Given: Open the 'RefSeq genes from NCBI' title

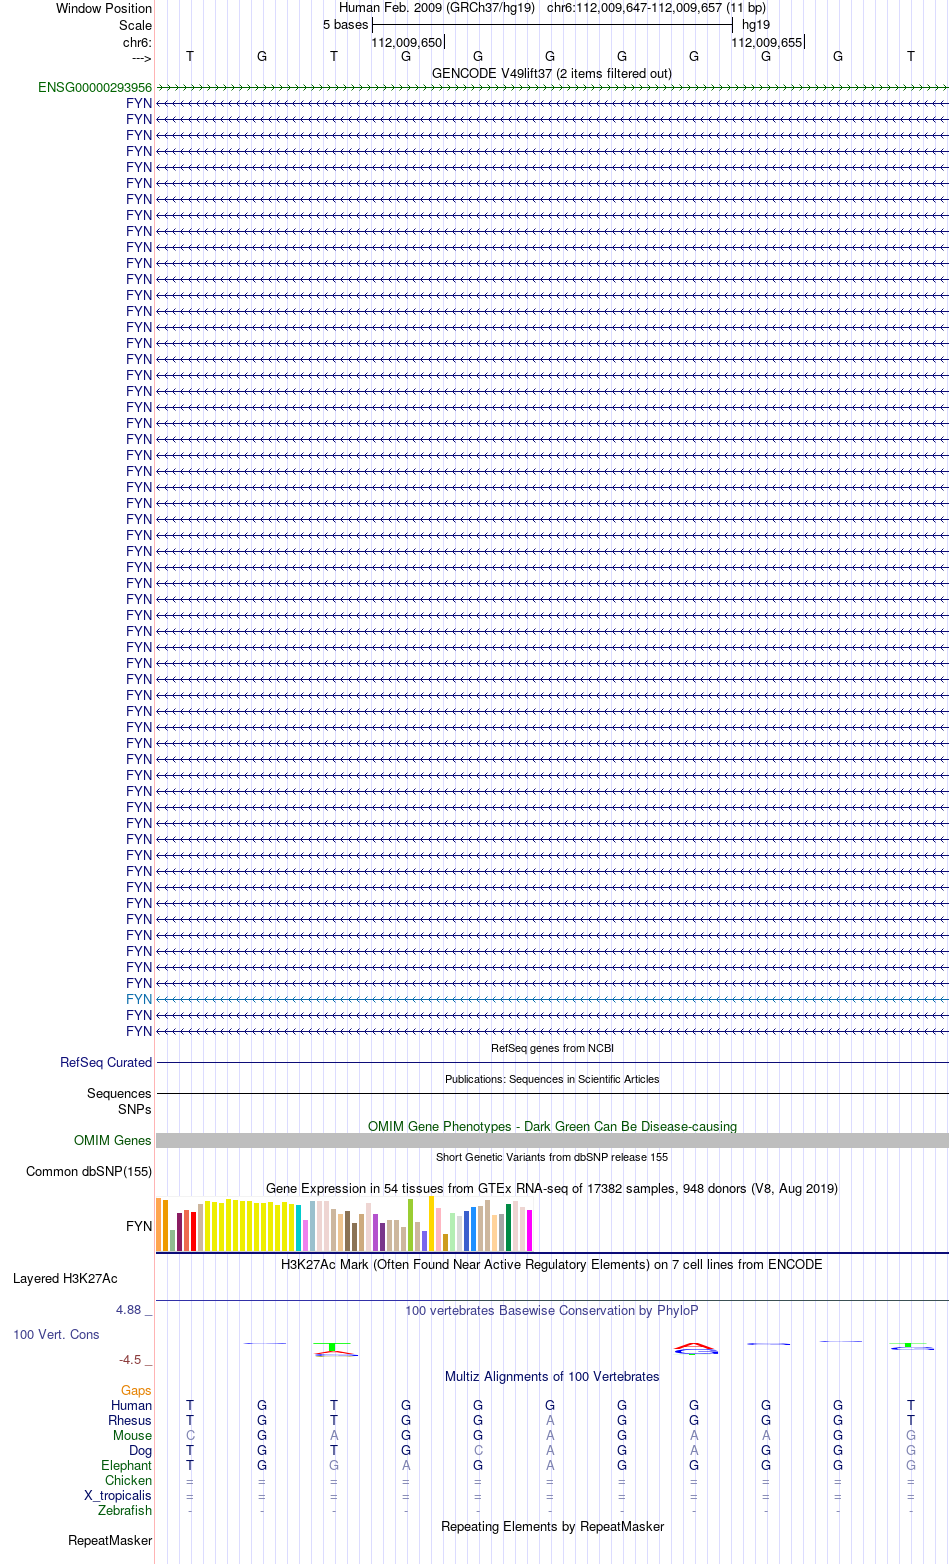Looking at the screenshot, I should pos(552,1048).
